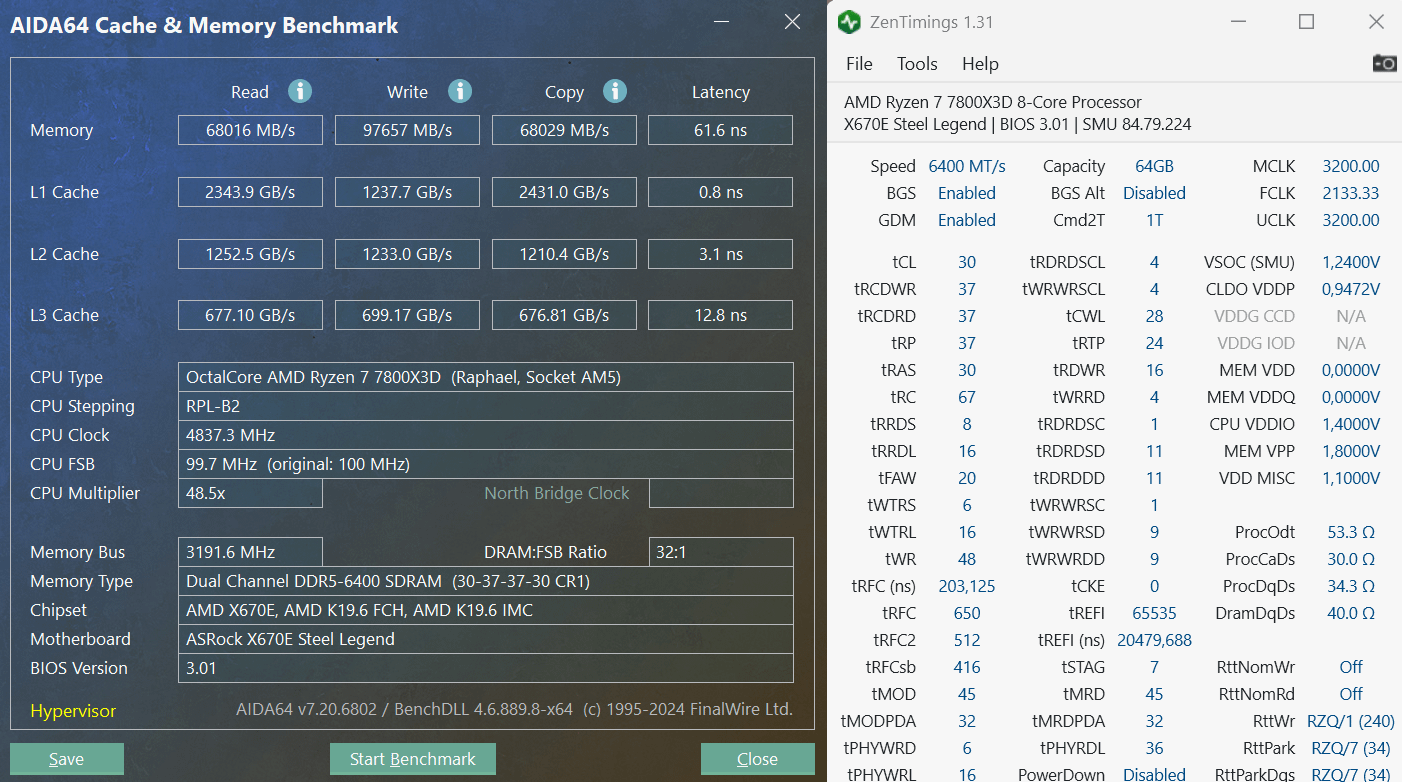Click the L2 Cache Read value 1252.5 GB/s
The height and width of the screenshot is (782, 1402).
point(250,254)
